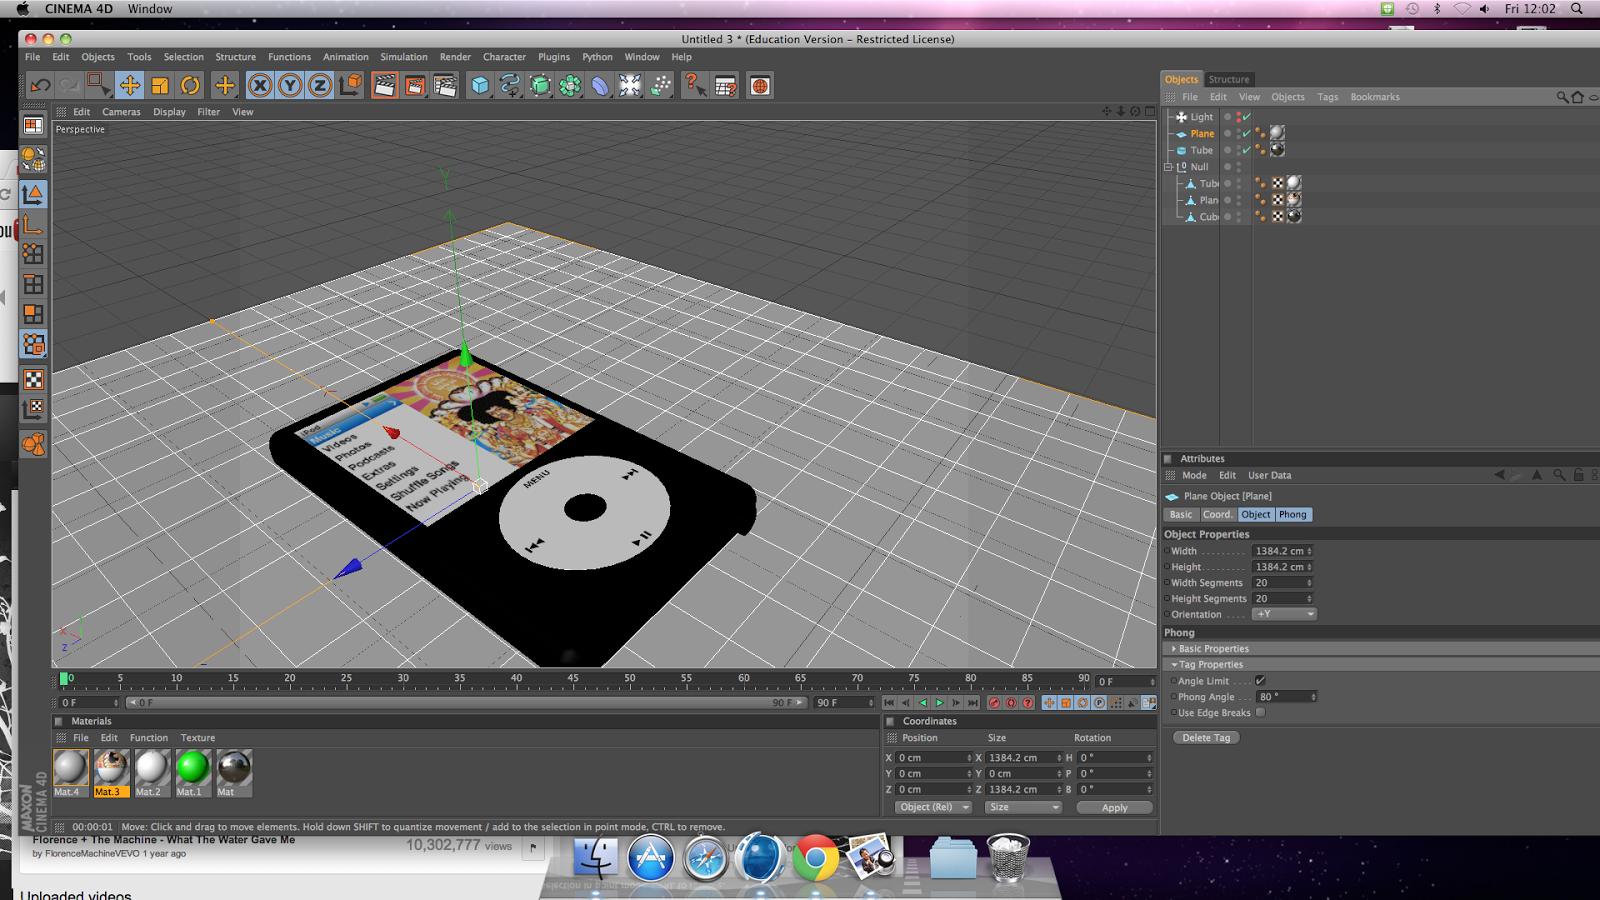This screenshot has width=1600, height=900.
Task: Open the spline tools icon
Action: pos(510,86)
